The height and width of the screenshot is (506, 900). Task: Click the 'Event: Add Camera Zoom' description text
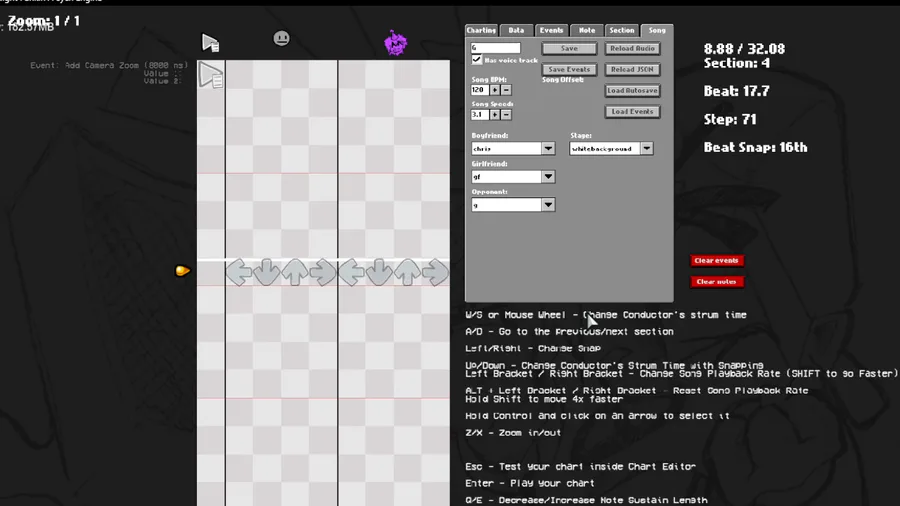click(x=109, y=65)
